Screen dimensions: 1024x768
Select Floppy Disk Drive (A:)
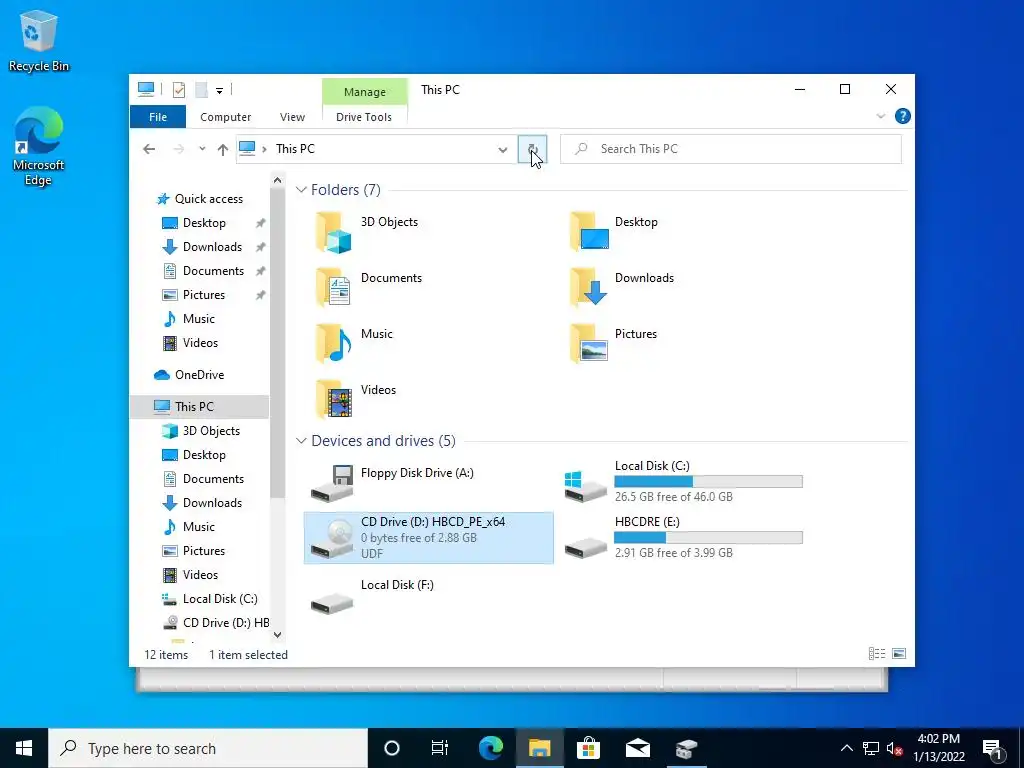[x=392, y=483]
